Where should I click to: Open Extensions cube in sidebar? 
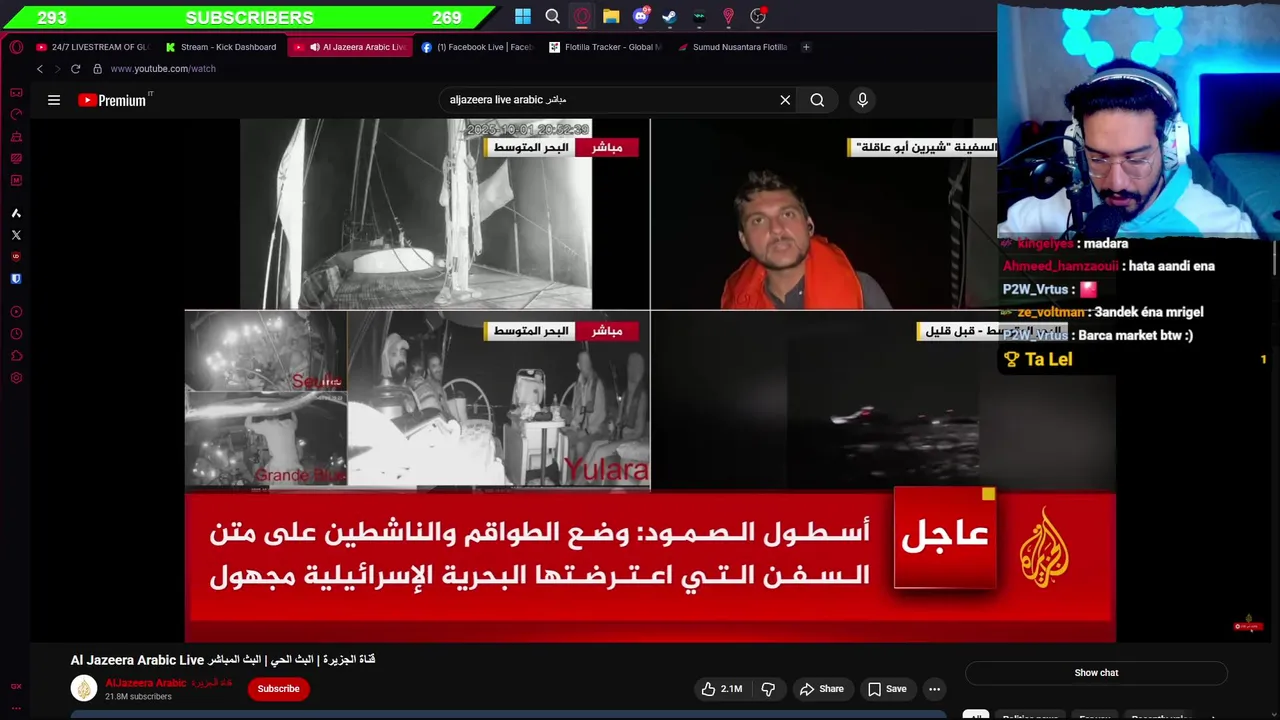[16, 356]
